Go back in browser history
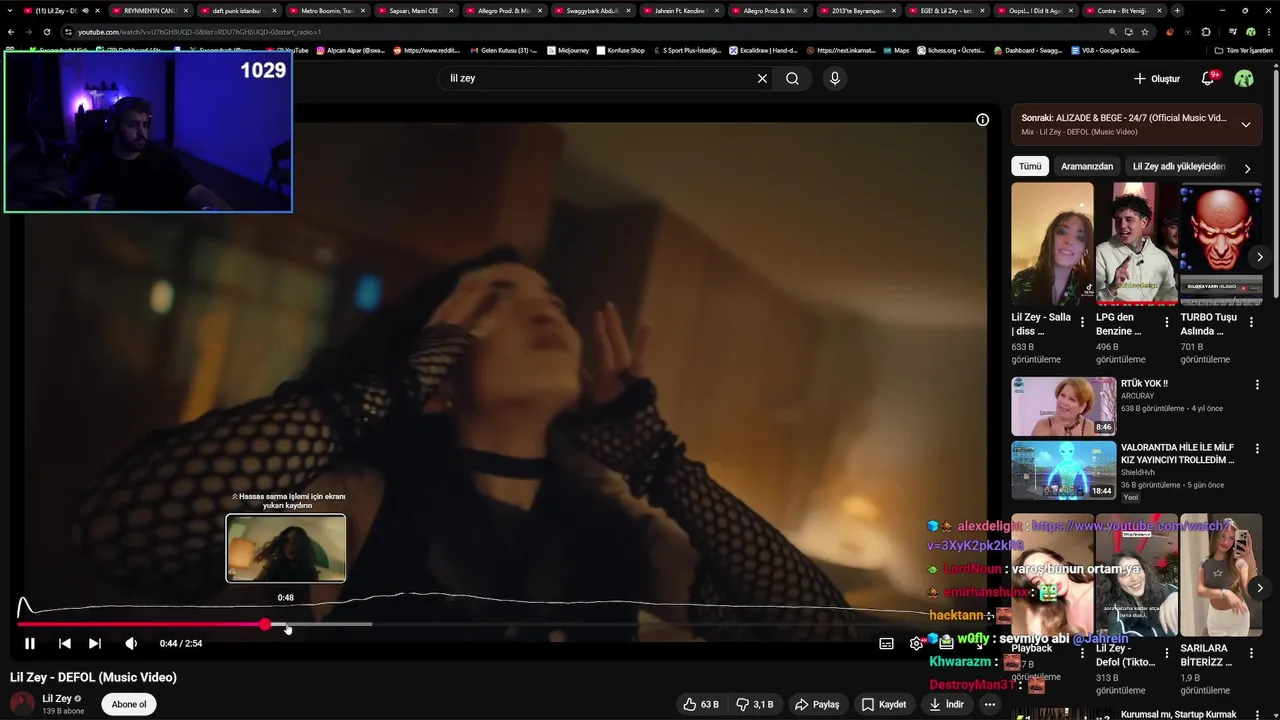Viewport: 1280px width, 720px height. pyautogui.click(x=11, y=31)
